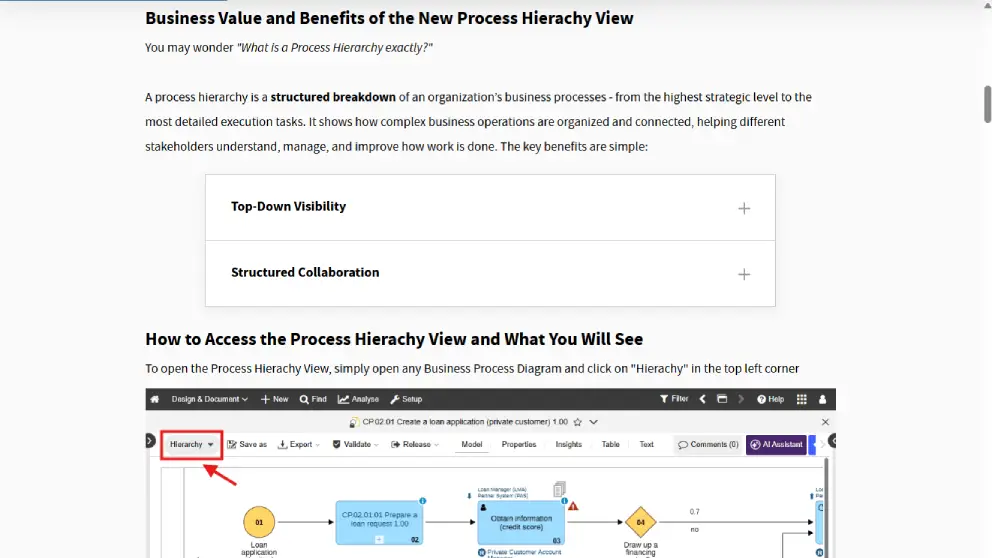Click the Comments (0) button
The width and height of the screenshot is (992, 558).
[x=708, y=444]
